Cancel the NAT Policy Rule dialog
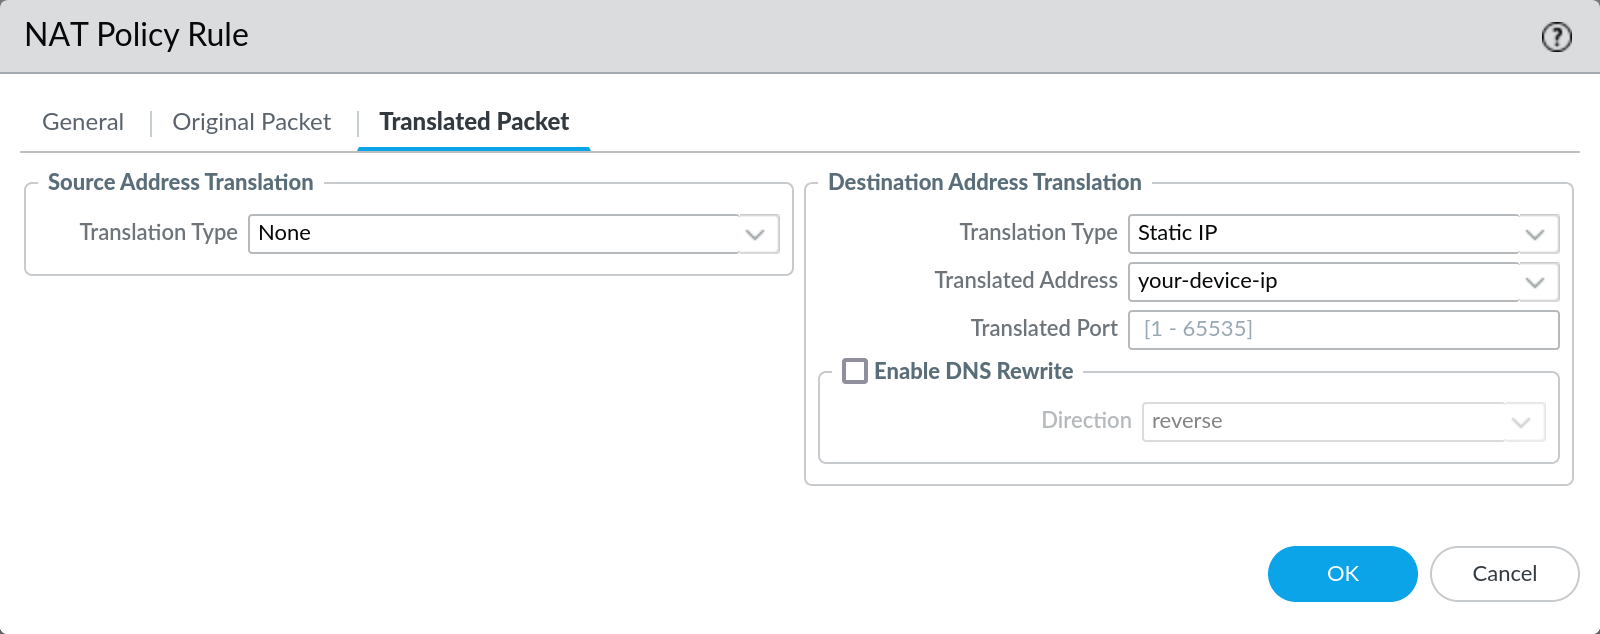This screenshot has width=1600, height=634. tap(1504, 574)
